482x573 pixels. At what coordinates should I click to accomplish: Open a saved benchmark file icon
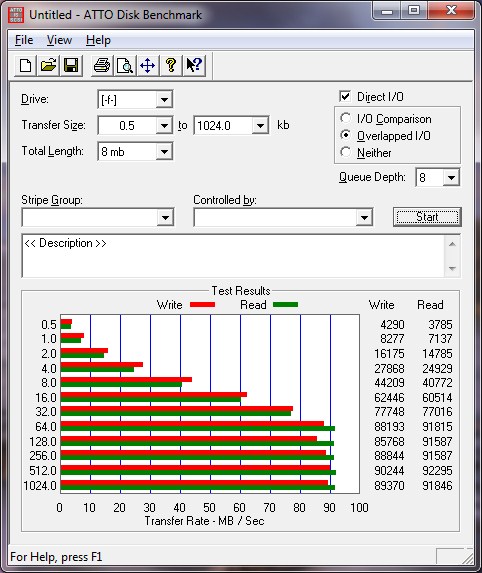[x=48, y=66]
